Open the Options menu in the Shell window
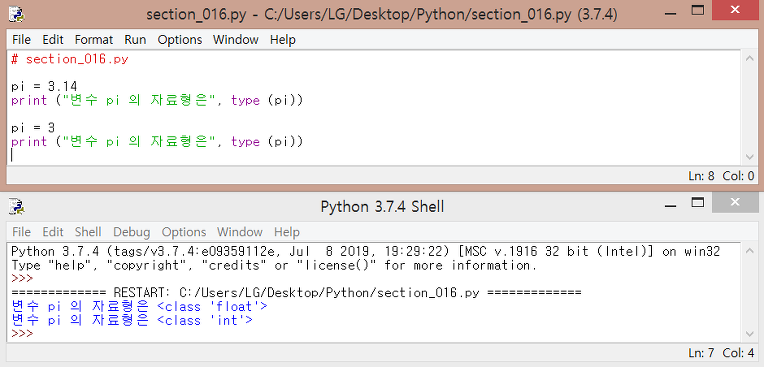Viewport: 764px width, 367px height. click(x=184, y=232)
